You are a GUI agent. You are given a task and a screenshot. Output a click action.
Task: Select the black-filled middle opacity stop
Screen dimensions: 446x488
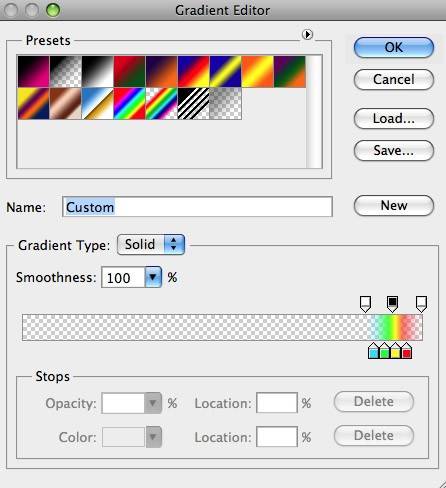(x=392, y=304)
